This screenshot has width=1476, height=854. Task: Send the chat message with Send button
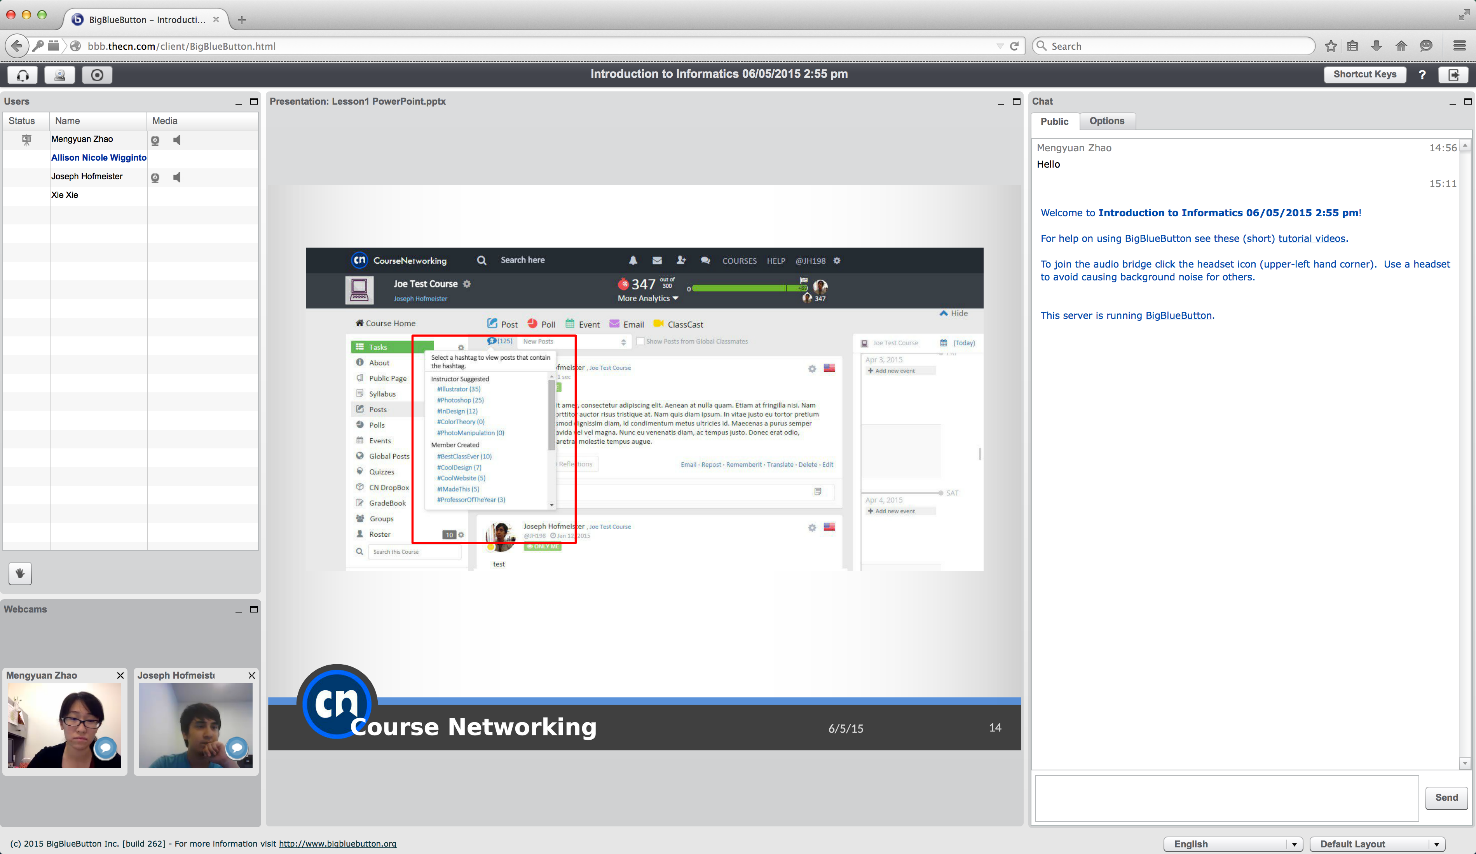(1447, 798)
